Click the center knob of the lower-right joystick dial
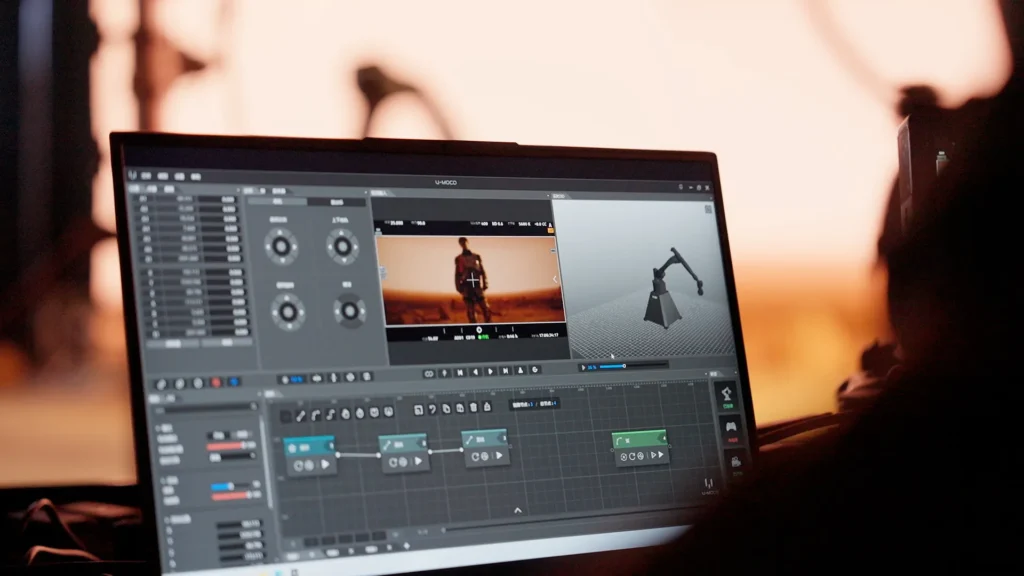Viewport: 1024px width, 576px height. click(350, 311)
